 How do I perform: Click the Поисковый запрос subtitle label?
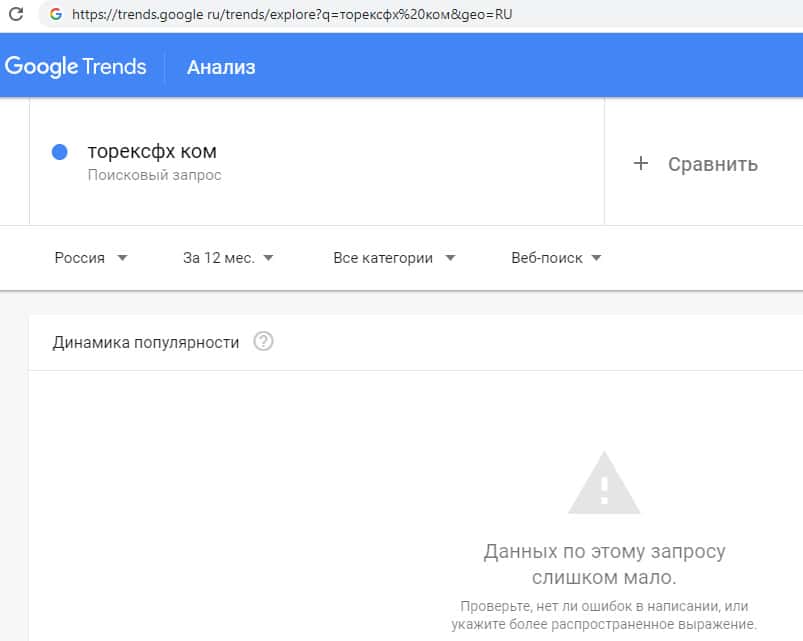click(154, 175)
